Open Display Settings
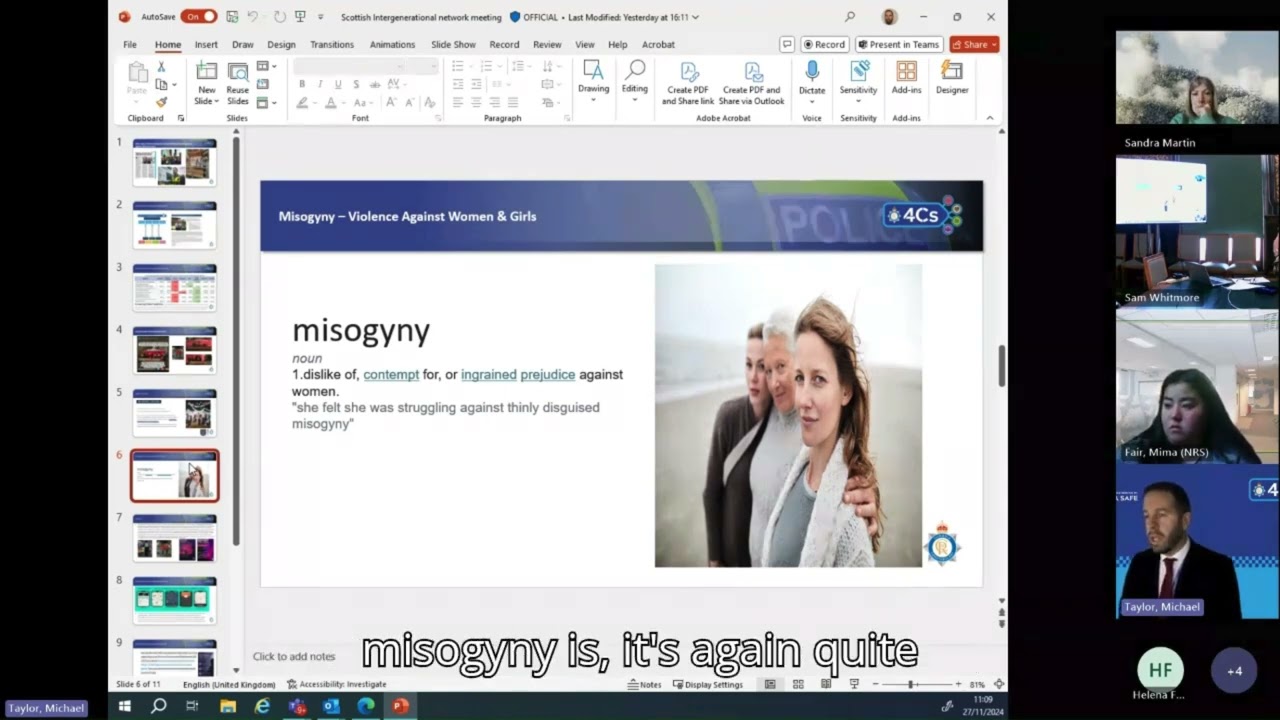The image size is (1280, 720). point(708,685)
